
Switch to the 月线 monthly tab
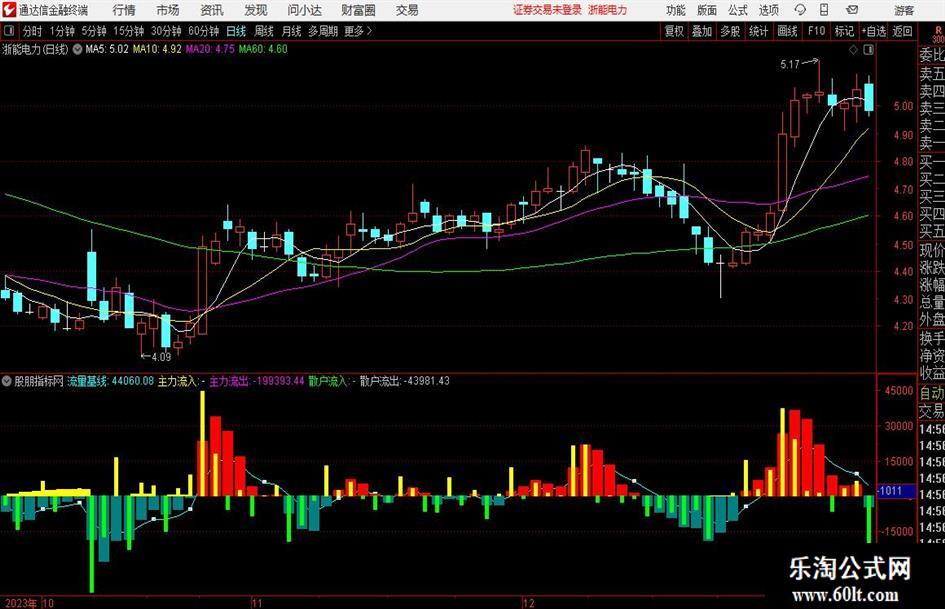292,31
